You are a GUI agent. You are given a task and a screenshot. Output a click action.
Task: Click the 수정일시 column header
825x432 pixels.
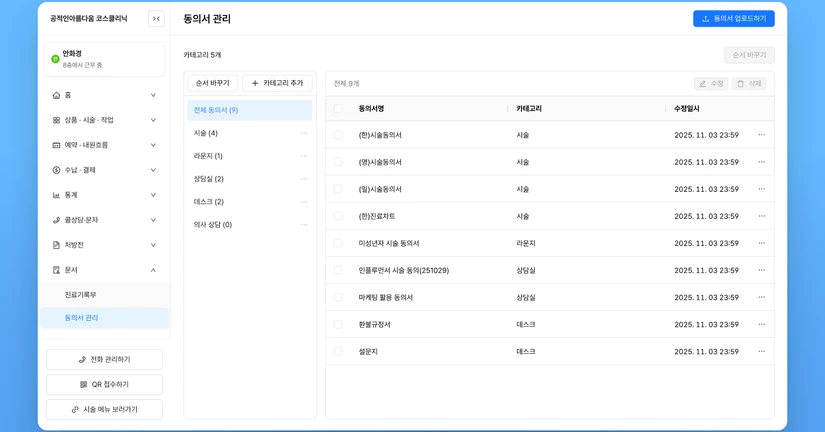tap(687, 108)
